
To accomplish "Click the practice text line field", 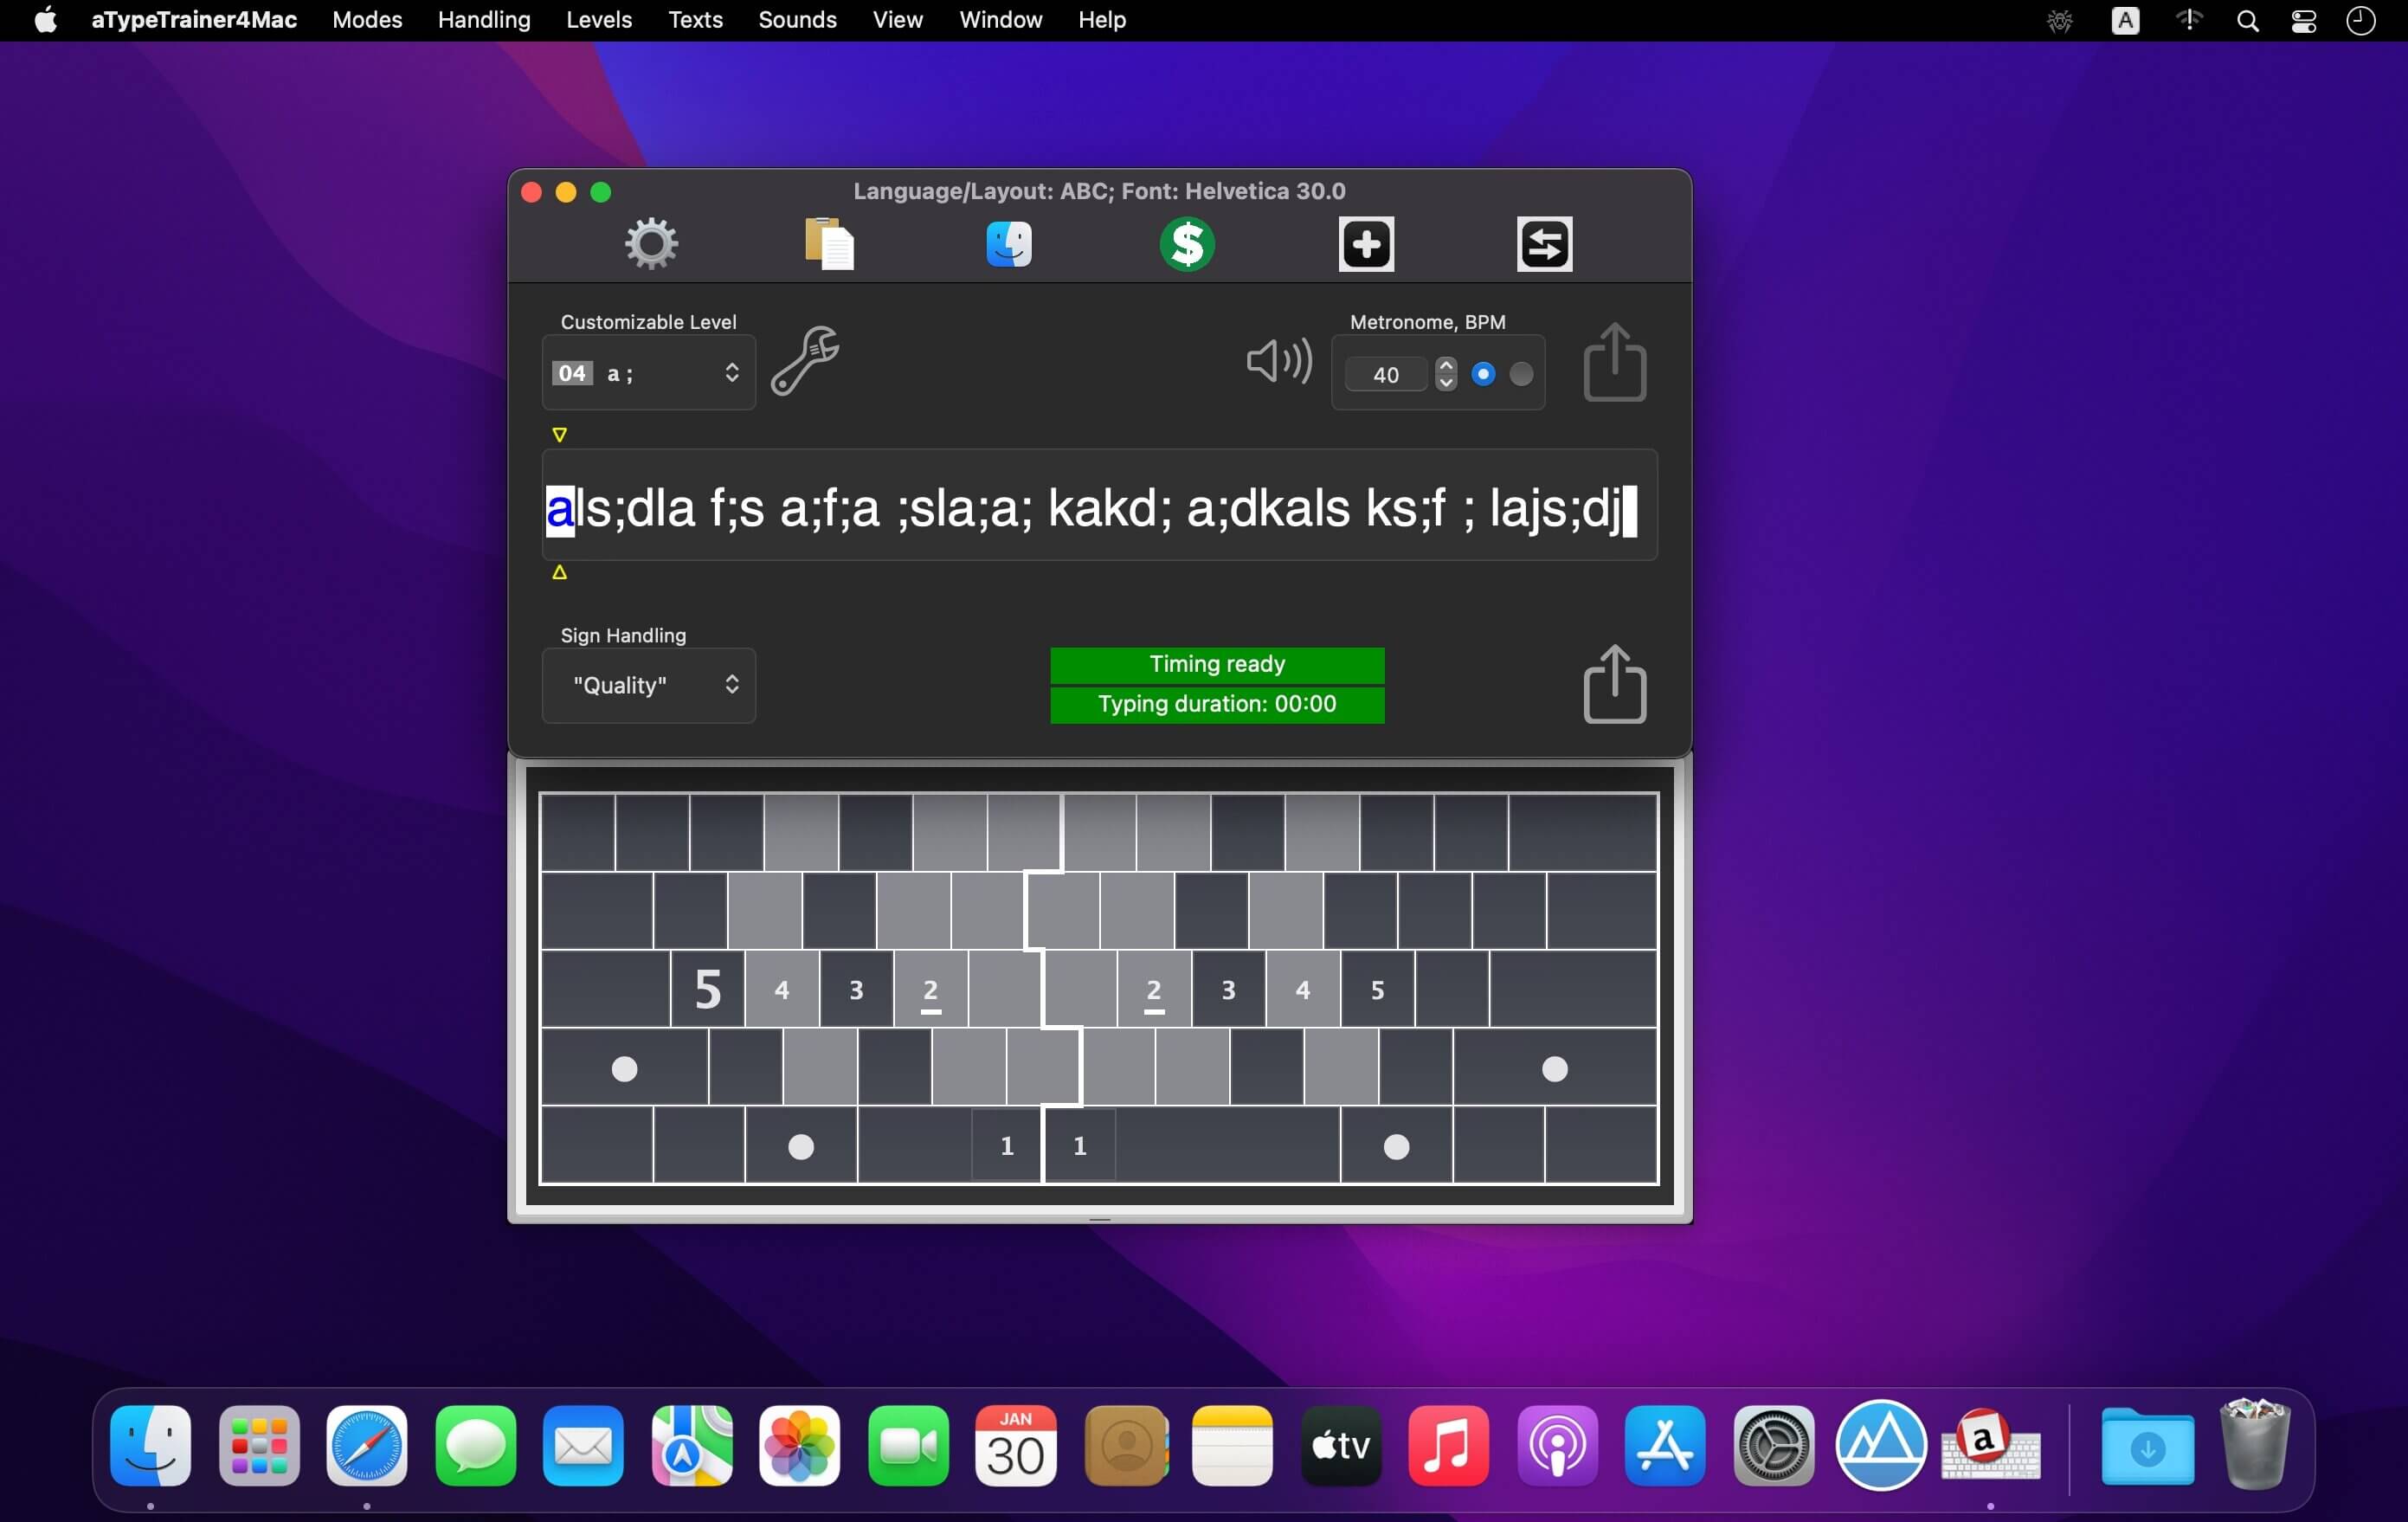I will (x=1099, y=506).
